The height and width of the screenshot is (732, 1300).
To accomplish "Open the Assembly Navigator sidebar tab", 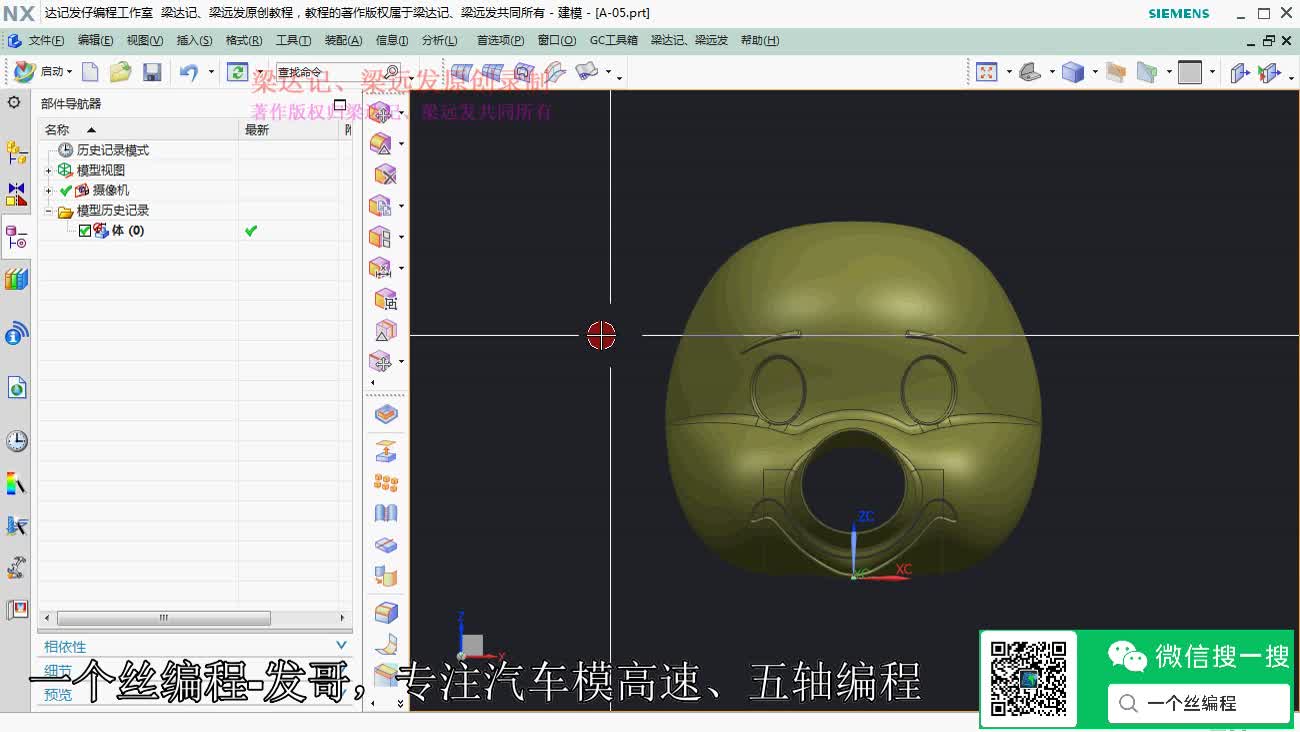I will pyautogui.click(x=16, y=153).
